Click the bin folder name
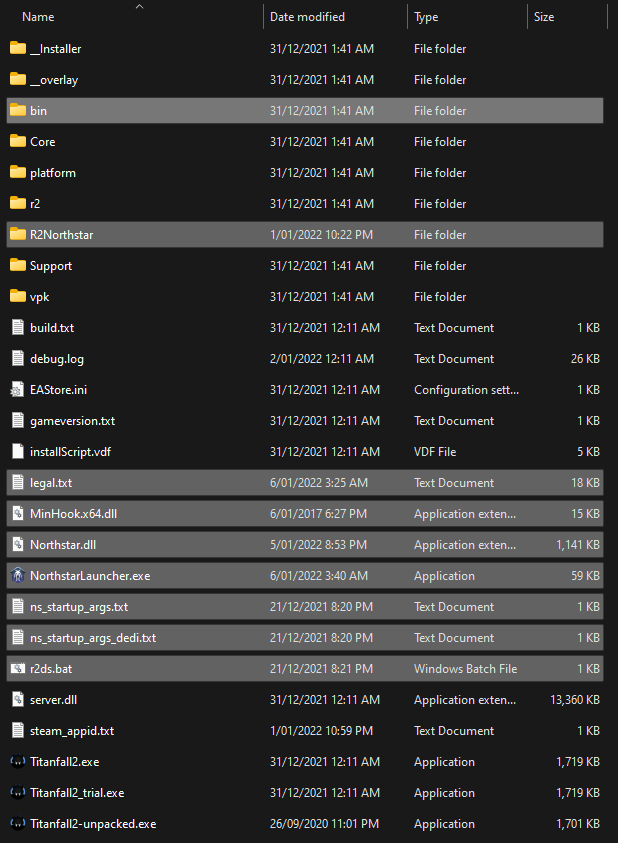Screen dimensions: 618x843 click(38, 111)
